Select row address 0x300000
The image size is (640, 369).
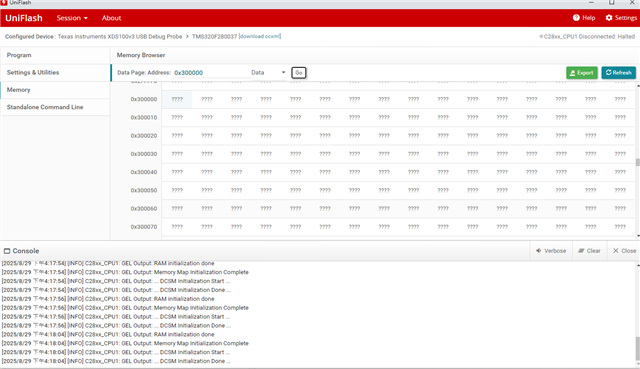tap(144, 99)
